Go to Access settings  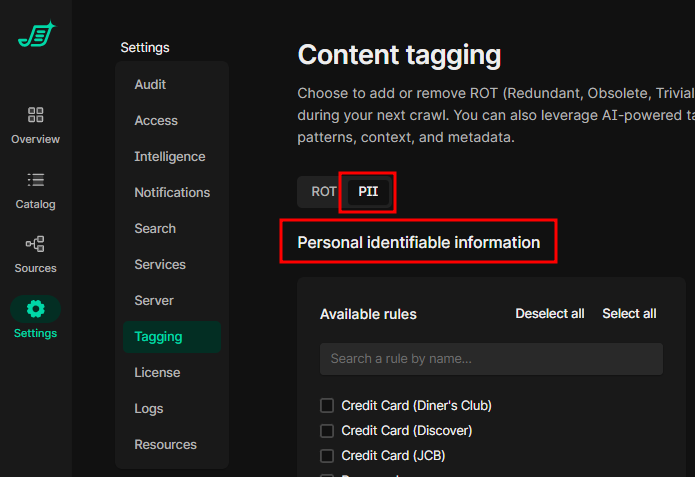pos(156,121)
